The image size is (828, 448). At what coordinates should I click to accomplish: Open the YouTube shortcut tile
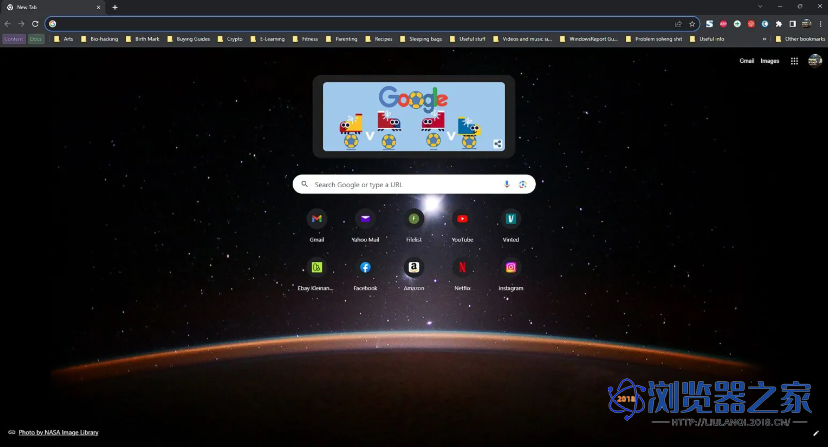pos(463,226)
